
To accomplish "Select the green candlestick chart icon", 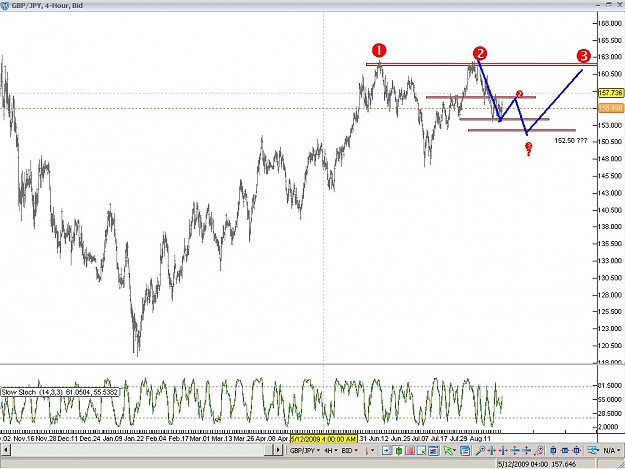I will (x=398, y=451).
